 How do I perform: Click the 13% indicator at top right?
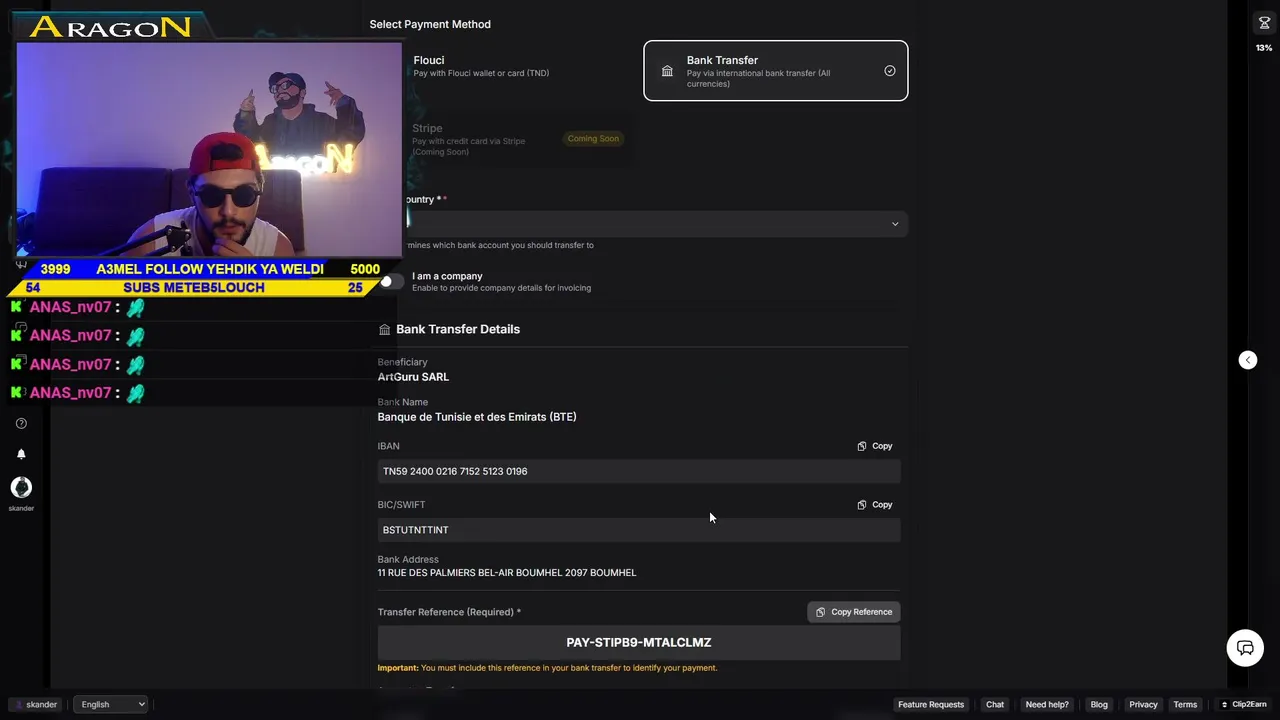1264,48
